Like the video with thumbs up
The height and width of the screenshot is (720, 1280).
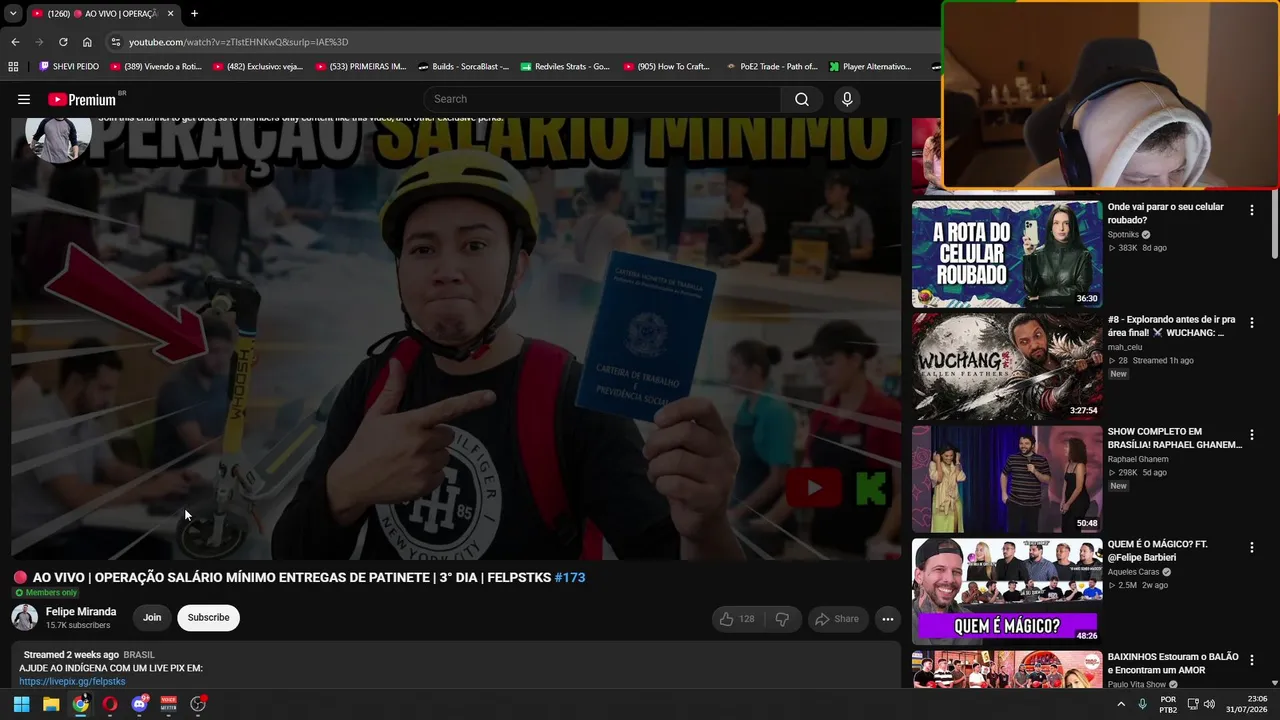coord(736,619)
